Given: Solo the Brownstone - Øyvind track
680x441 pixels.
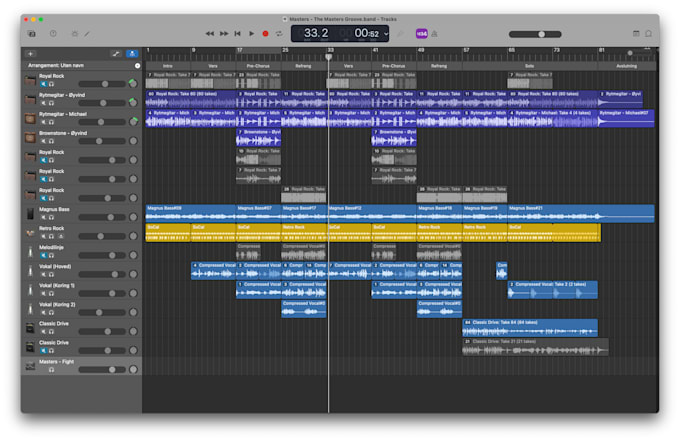Looking at the screenshot, I should [51, 141].
